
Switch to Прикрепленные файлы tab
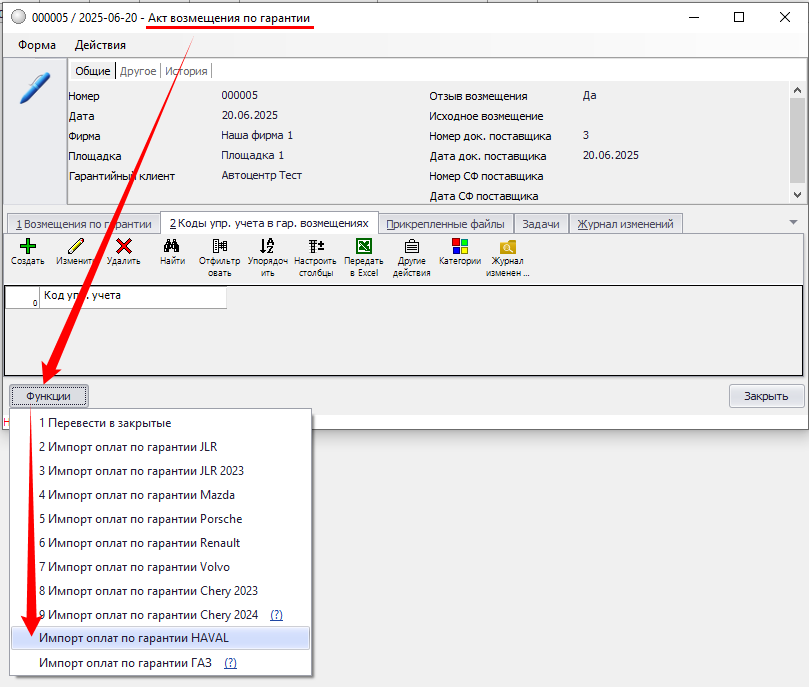tap(446, 224)
